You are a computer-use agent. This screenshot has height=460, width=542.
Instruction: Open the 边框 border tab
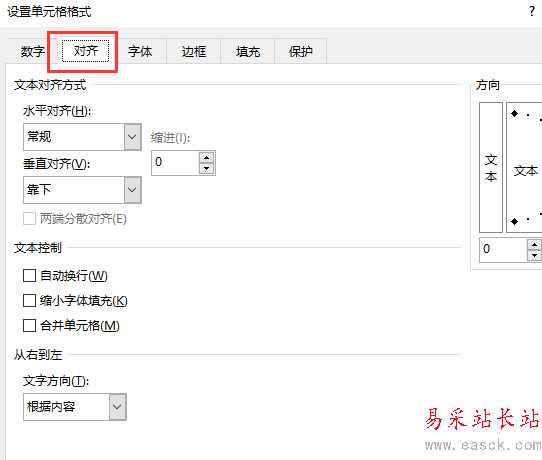(194, 51)
